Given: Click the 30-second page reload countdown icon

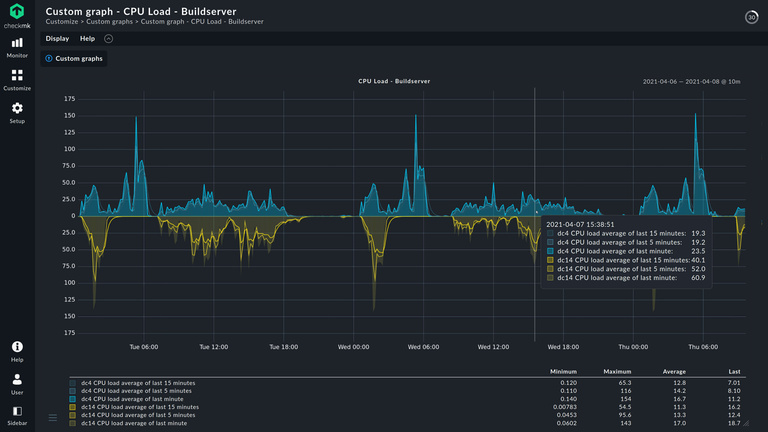Looking at the screenshot, I should pos(751,17).
